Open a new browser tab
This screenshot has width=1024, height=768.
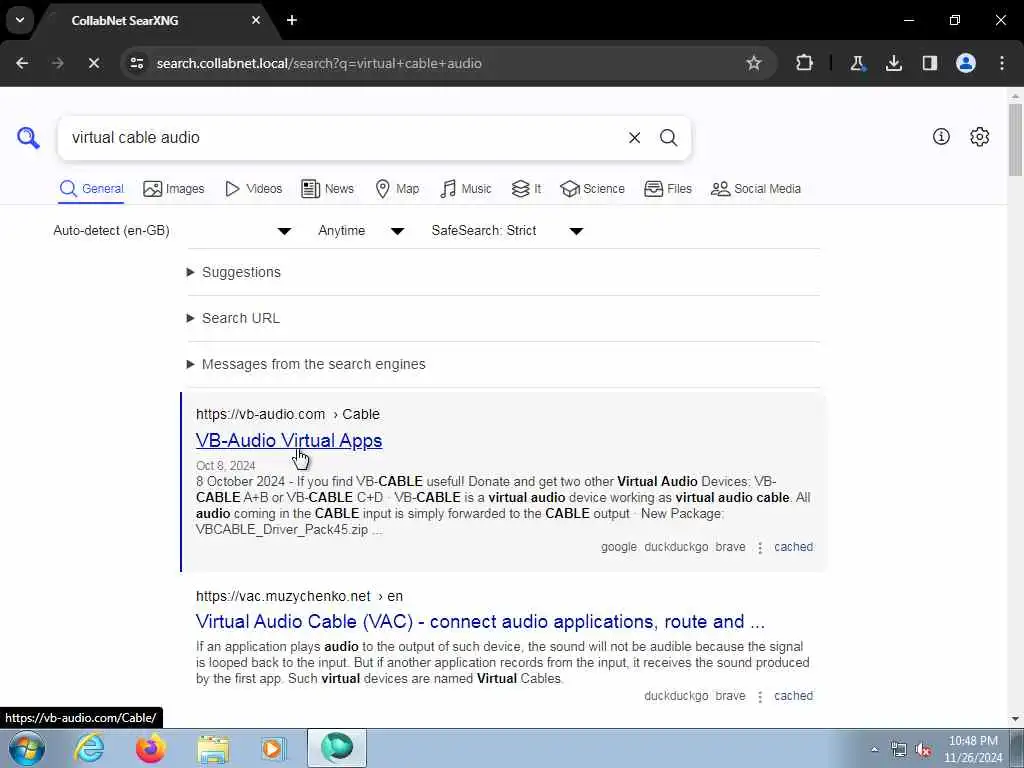pyautogui.click(x=292, y=20)
